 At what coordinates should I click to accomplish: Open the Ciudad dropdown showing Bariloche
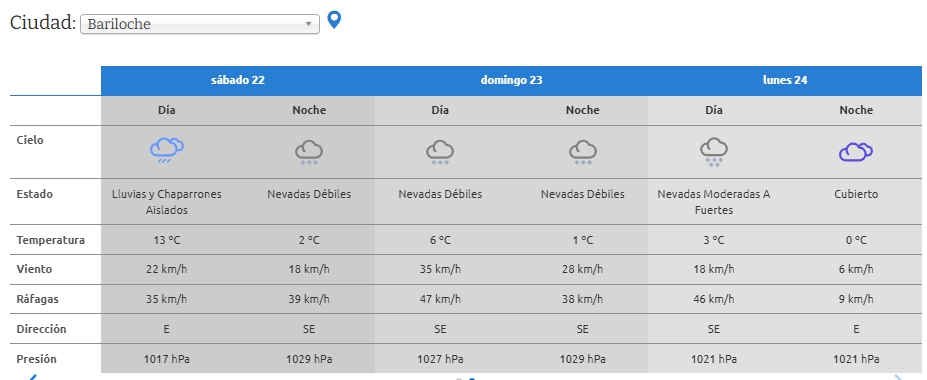[200, 24]
